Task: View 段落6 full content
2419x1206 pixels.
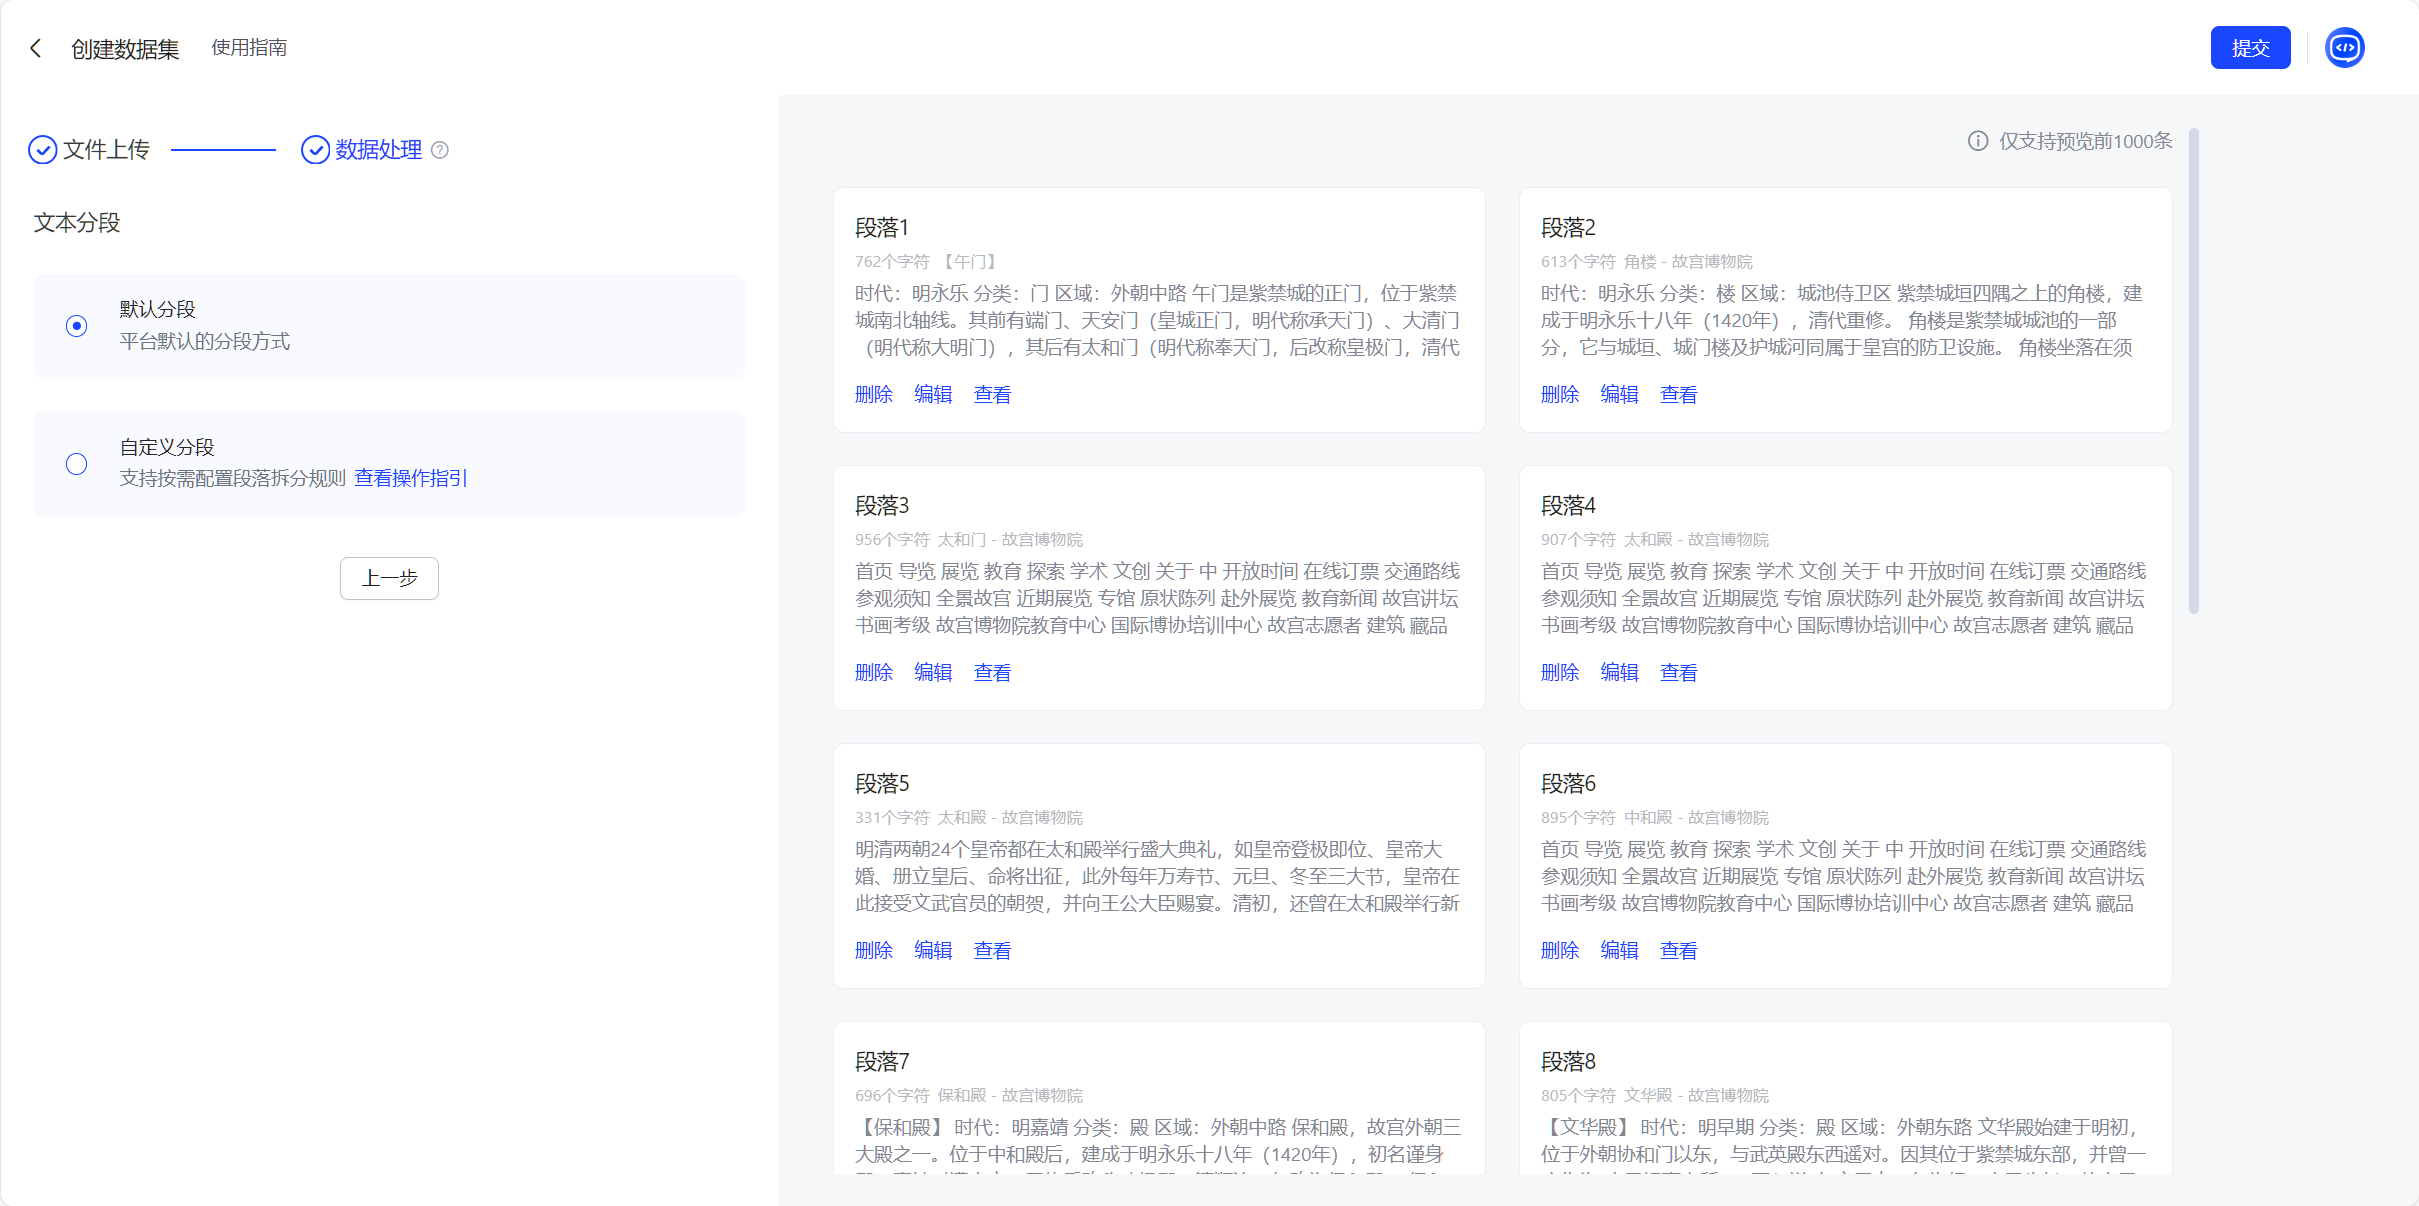Action: (x=1678, y=951)
